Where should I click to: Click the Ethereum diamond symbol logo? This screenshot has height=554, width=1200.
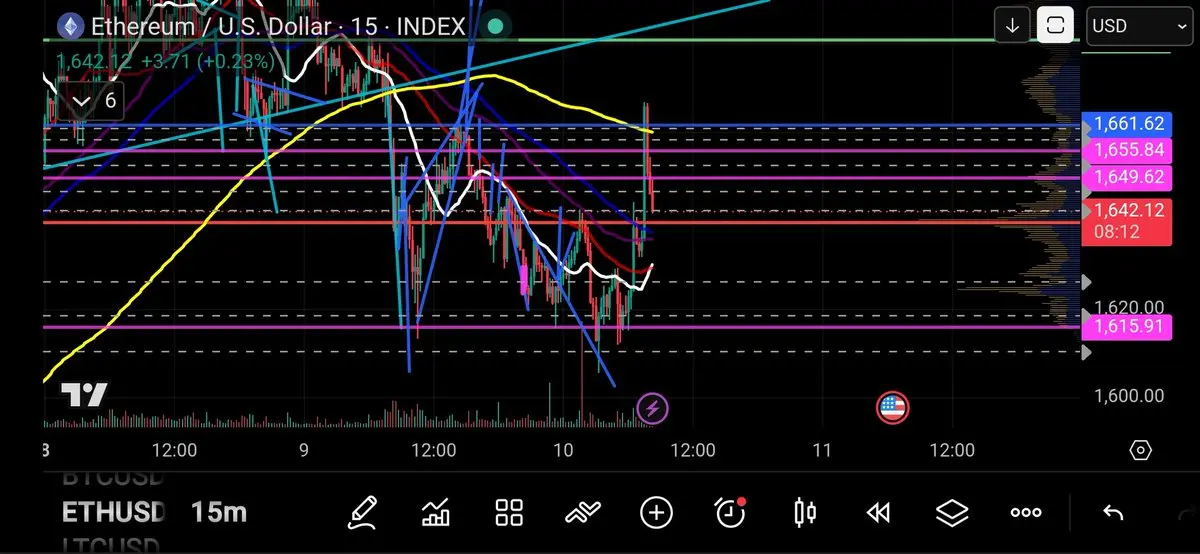(x=70, y=26)
